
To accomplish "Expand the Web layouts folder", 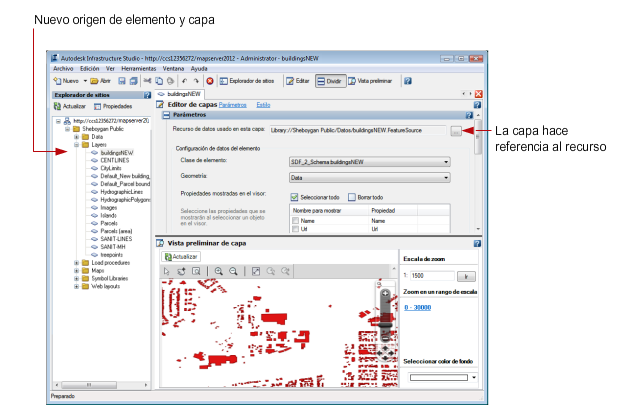I will (76, 286).
